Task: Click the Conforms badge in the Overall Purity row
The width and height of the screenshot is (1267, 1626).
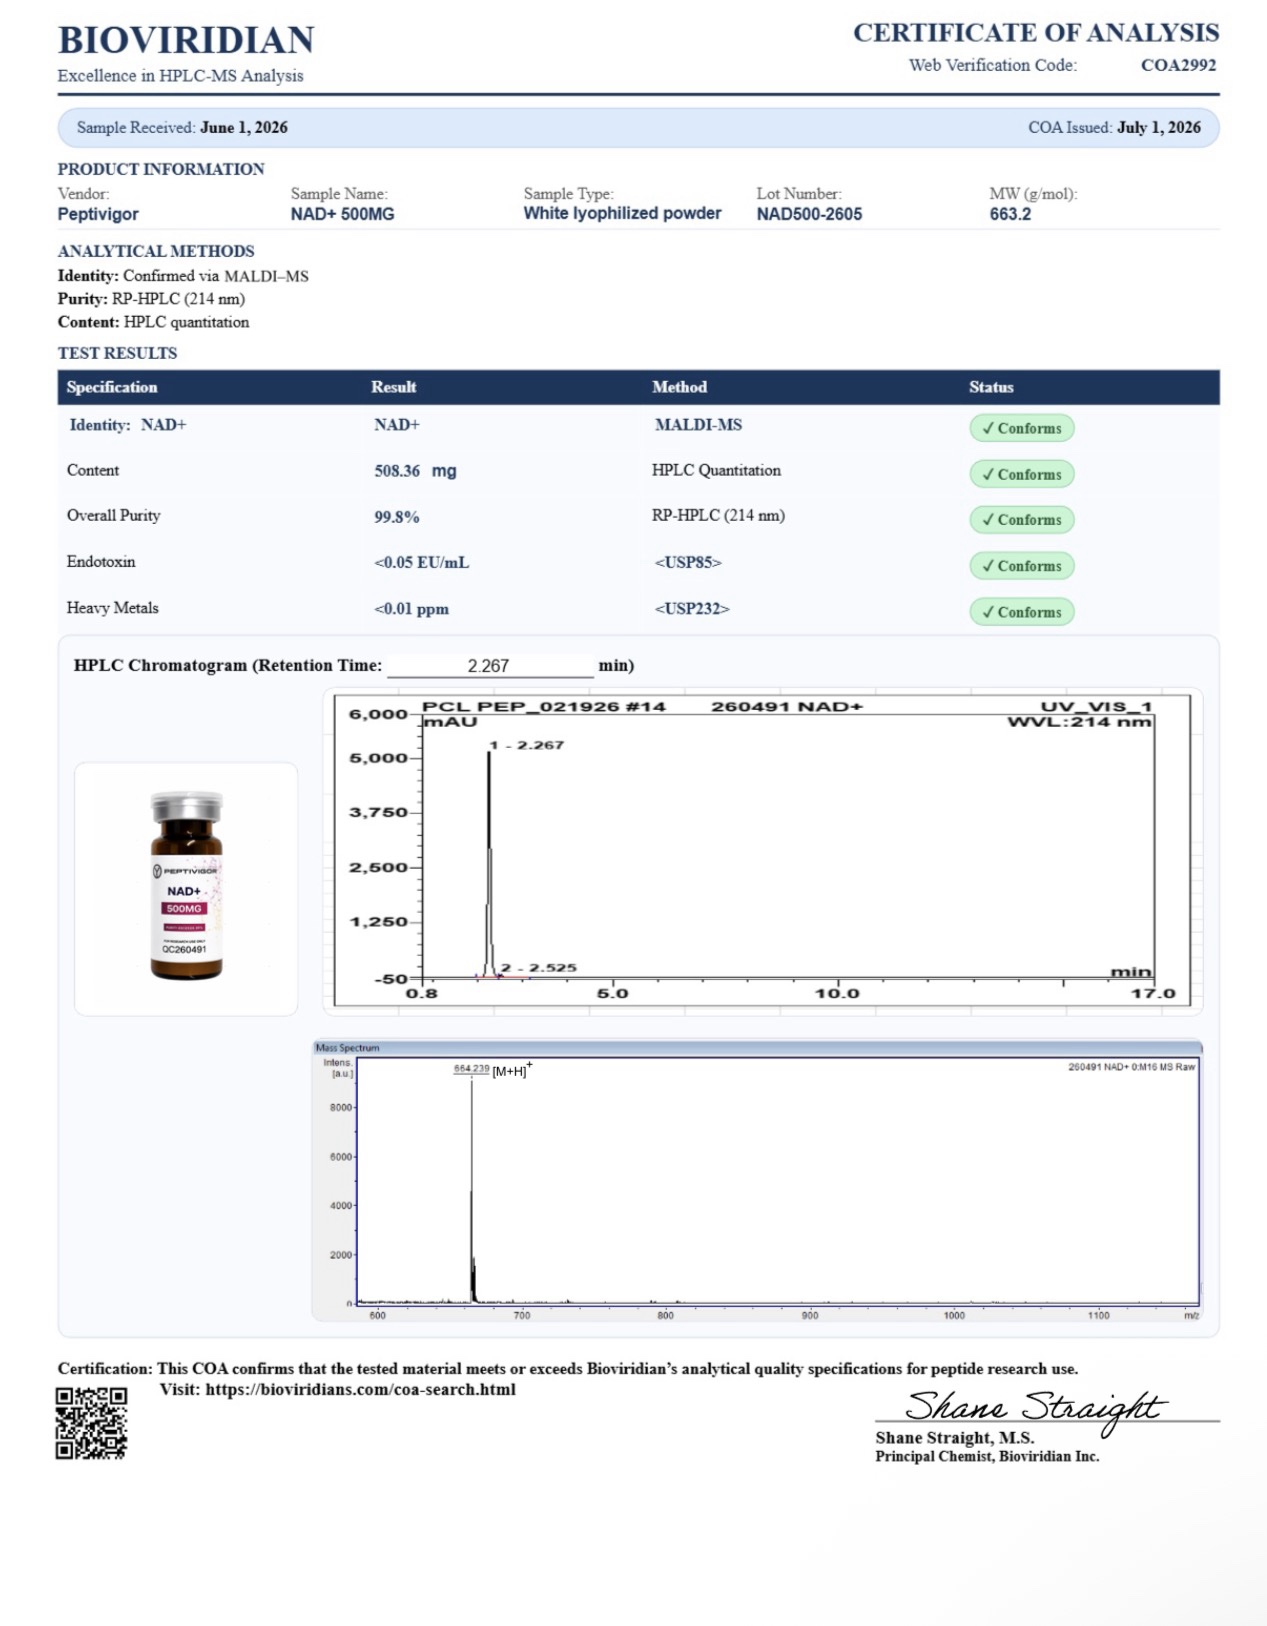Action: [x=1021, y=520]
